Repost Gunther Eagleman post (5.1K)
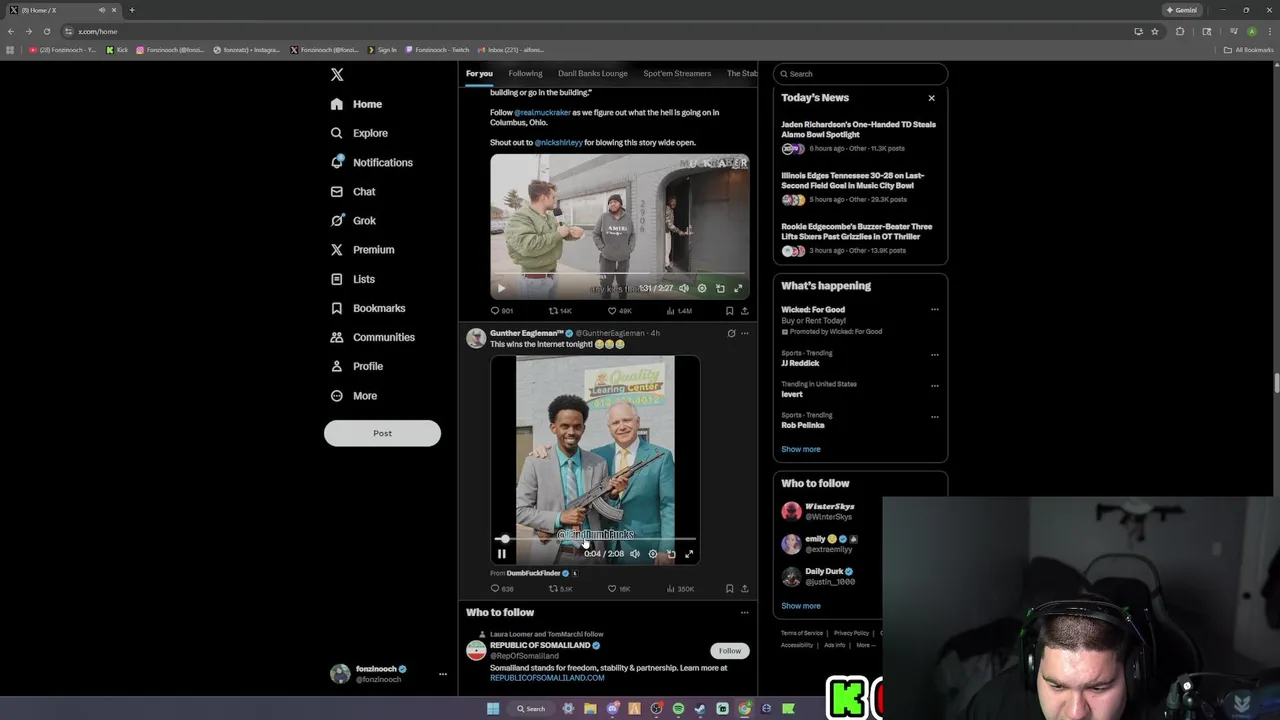1280x720 pixels. point(560,589)
